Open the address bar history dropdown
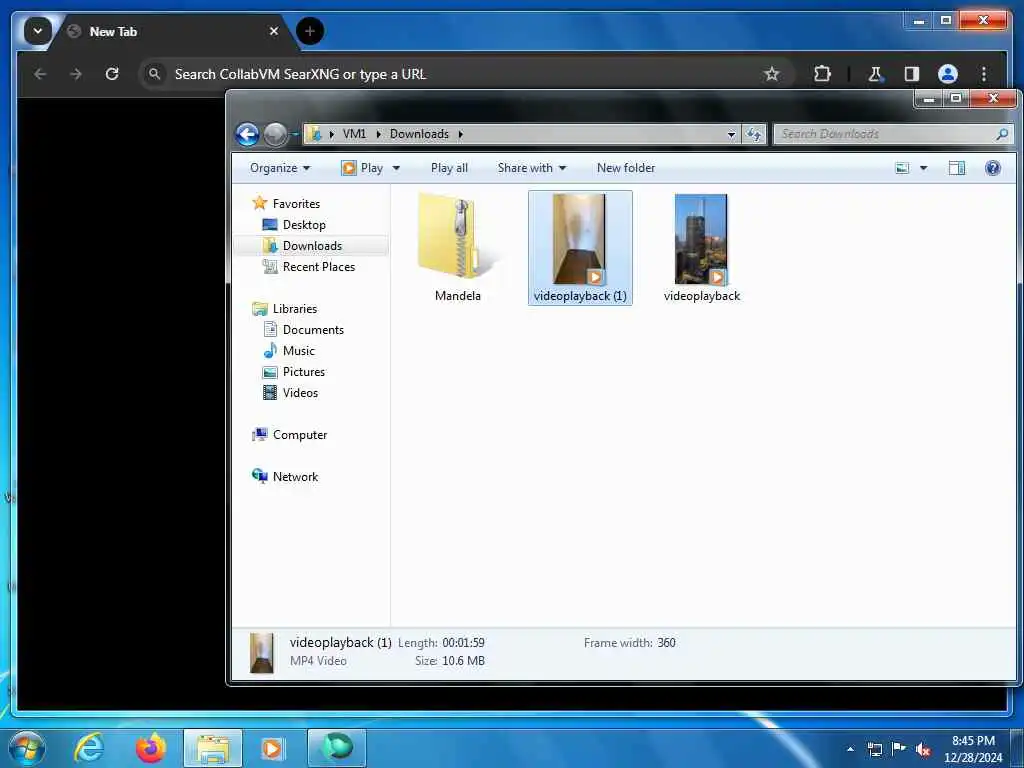This screenshot has width=1024, height=768. coord(731,134)
